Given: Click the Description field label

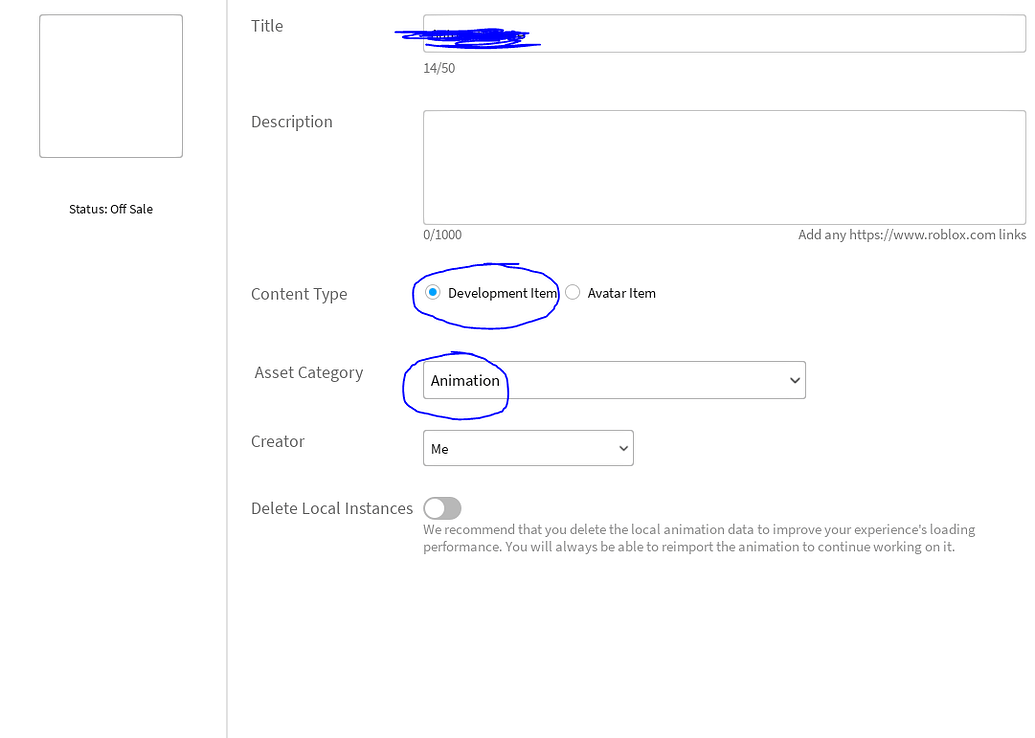Looking at the screenshot, I should (292, 122).
